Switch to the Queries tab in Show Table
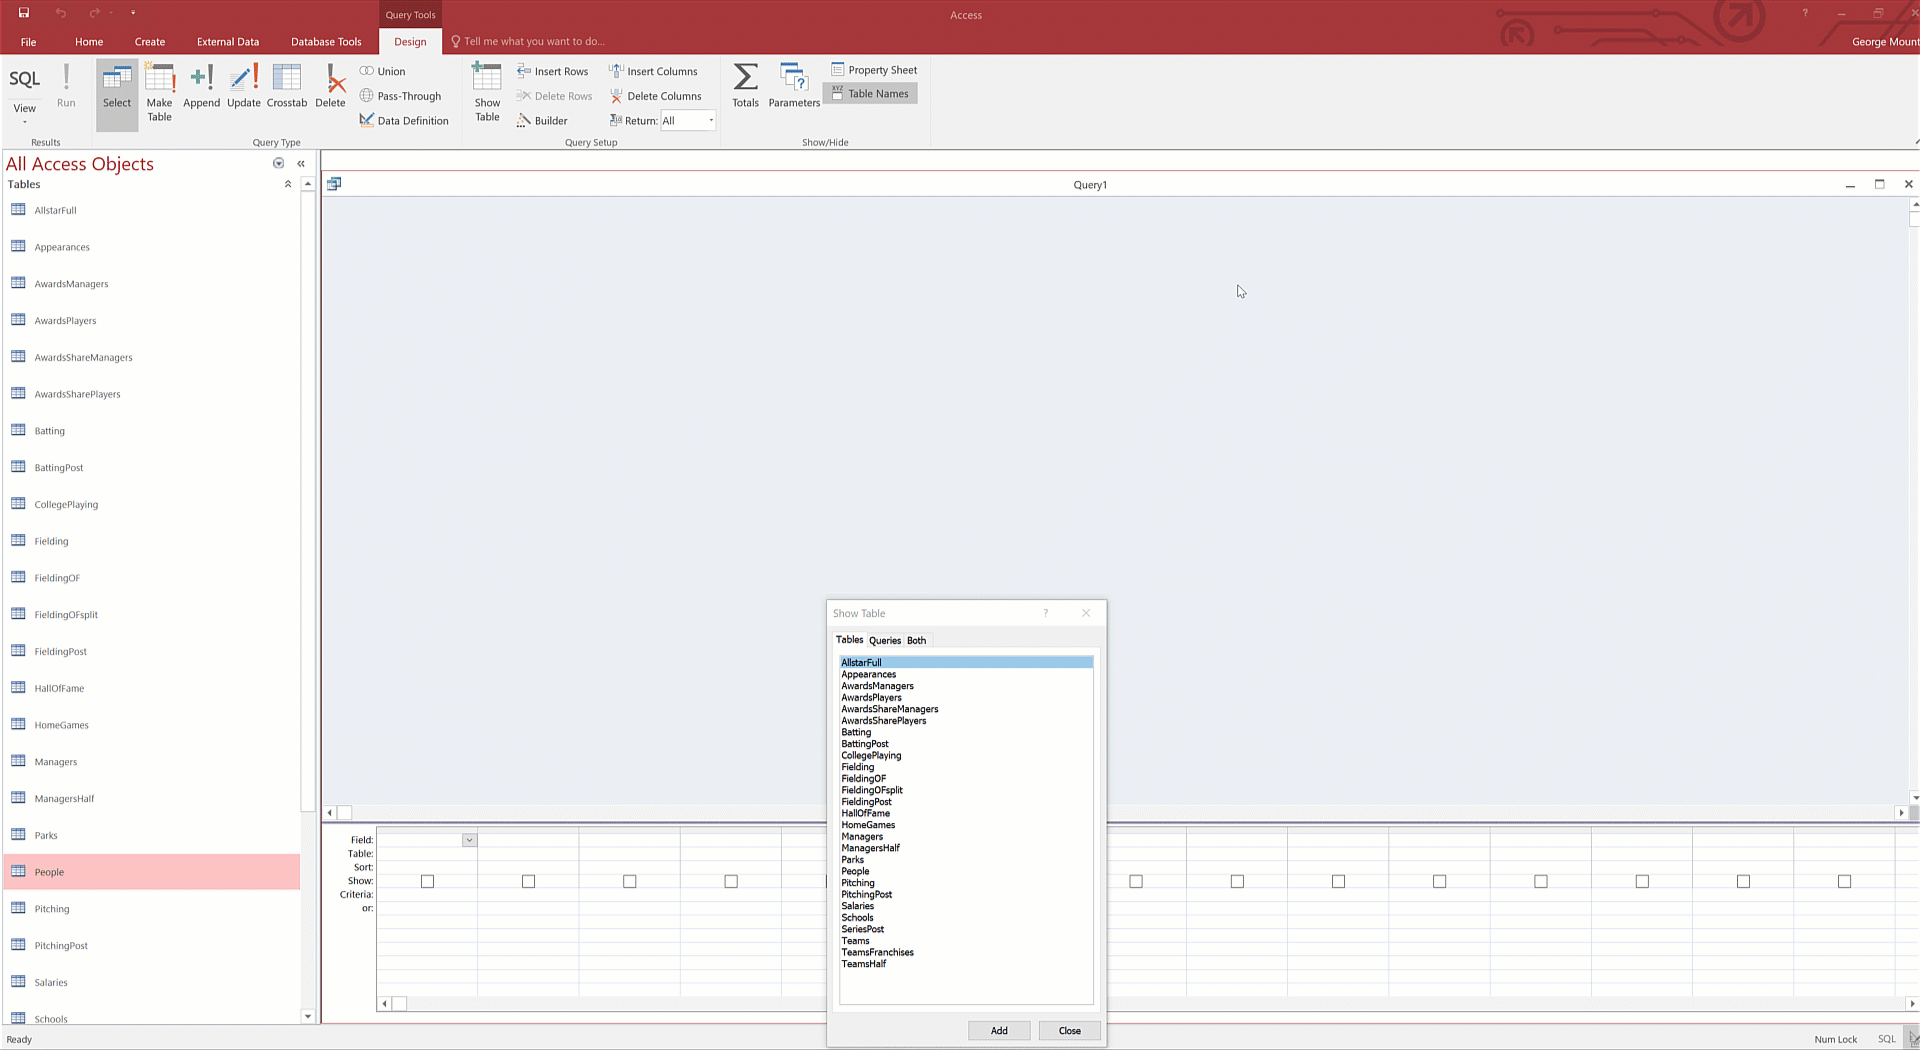The width and height of the screenshot is (1920, 1050). tap(884, 640)
